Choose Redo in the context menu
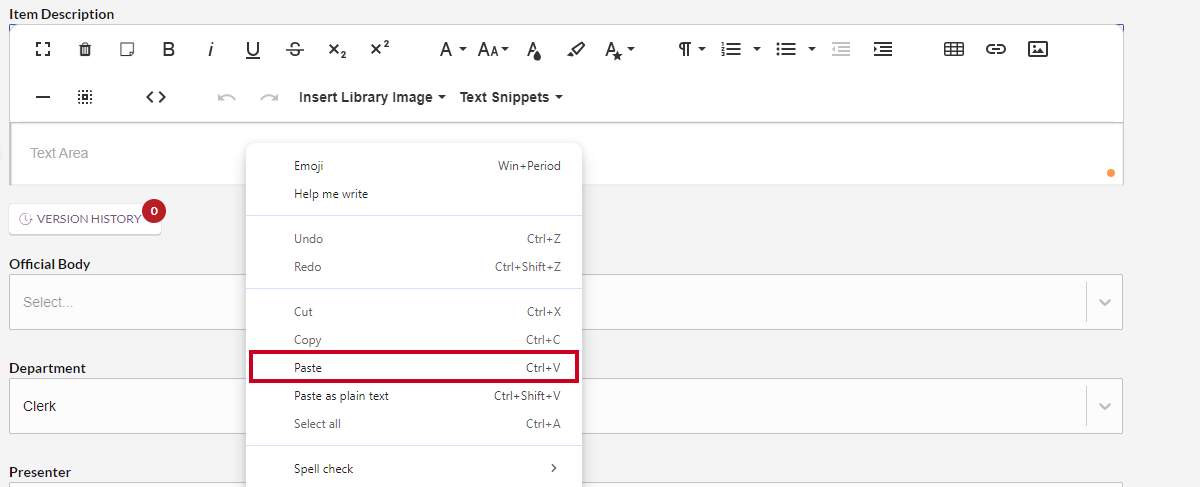This screenshot has width=1200, height=487. click(414, 267)
